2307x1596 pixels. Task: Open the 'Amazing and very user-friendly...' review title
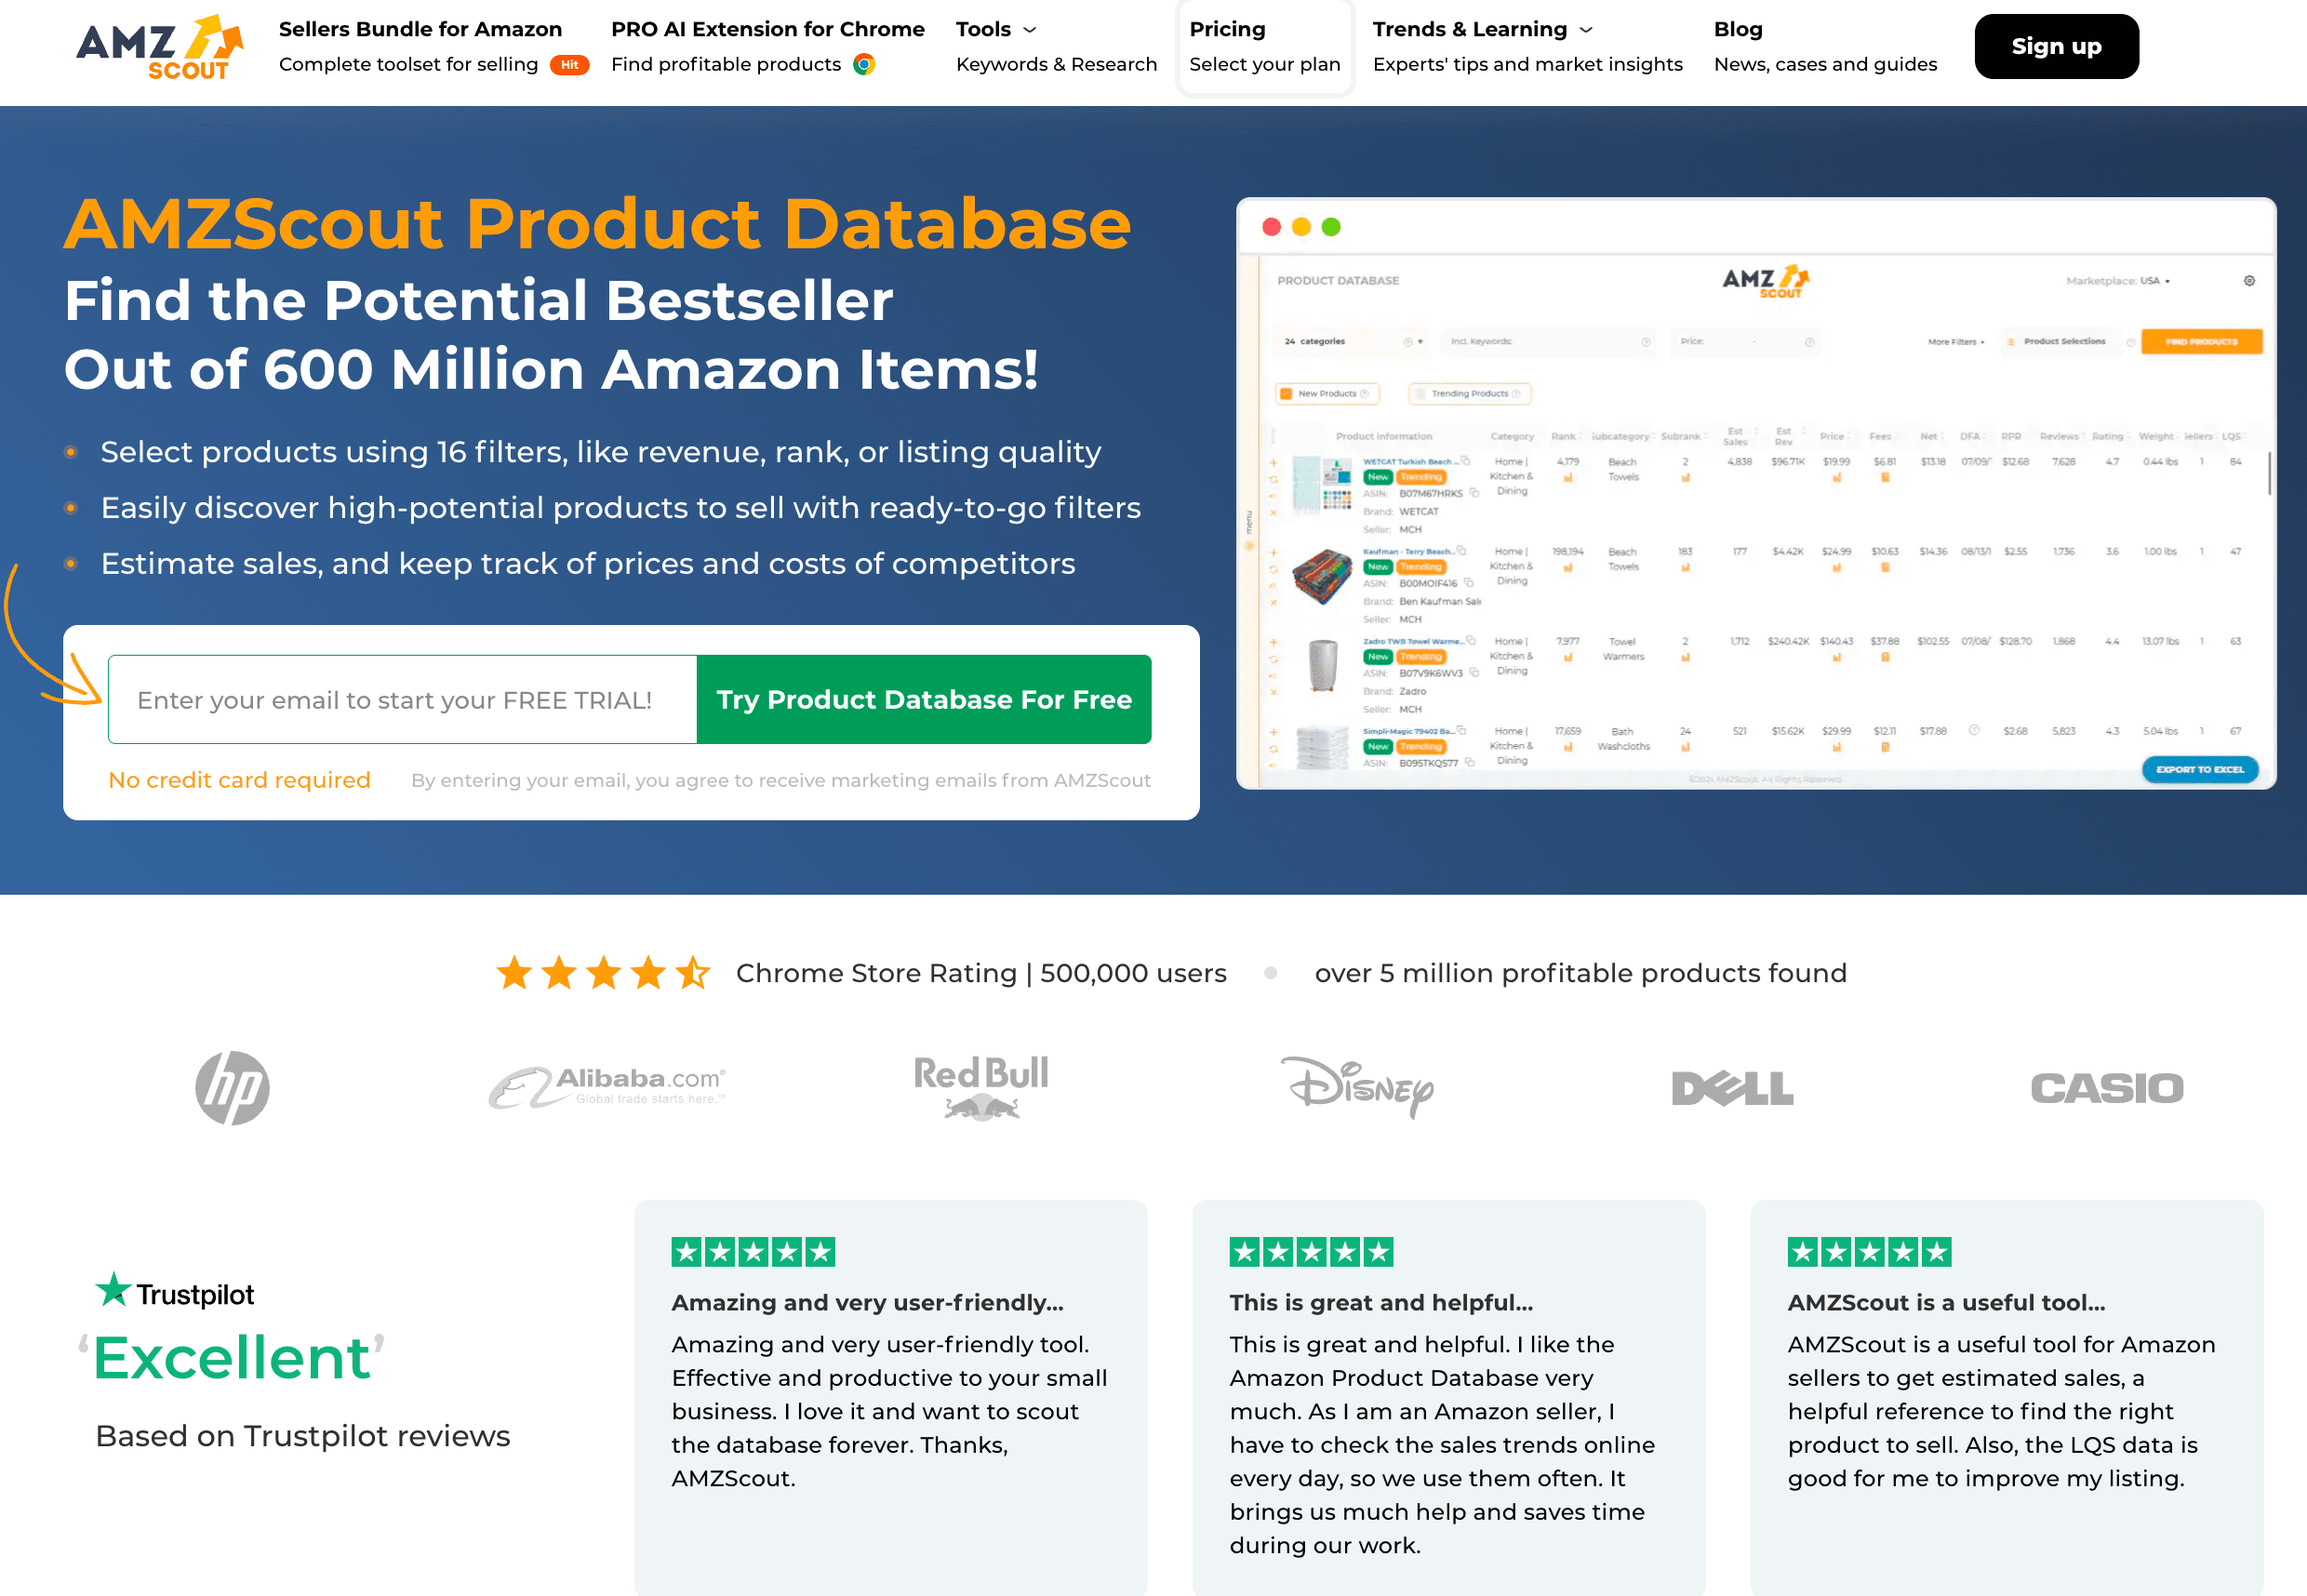pos(867,1302)
